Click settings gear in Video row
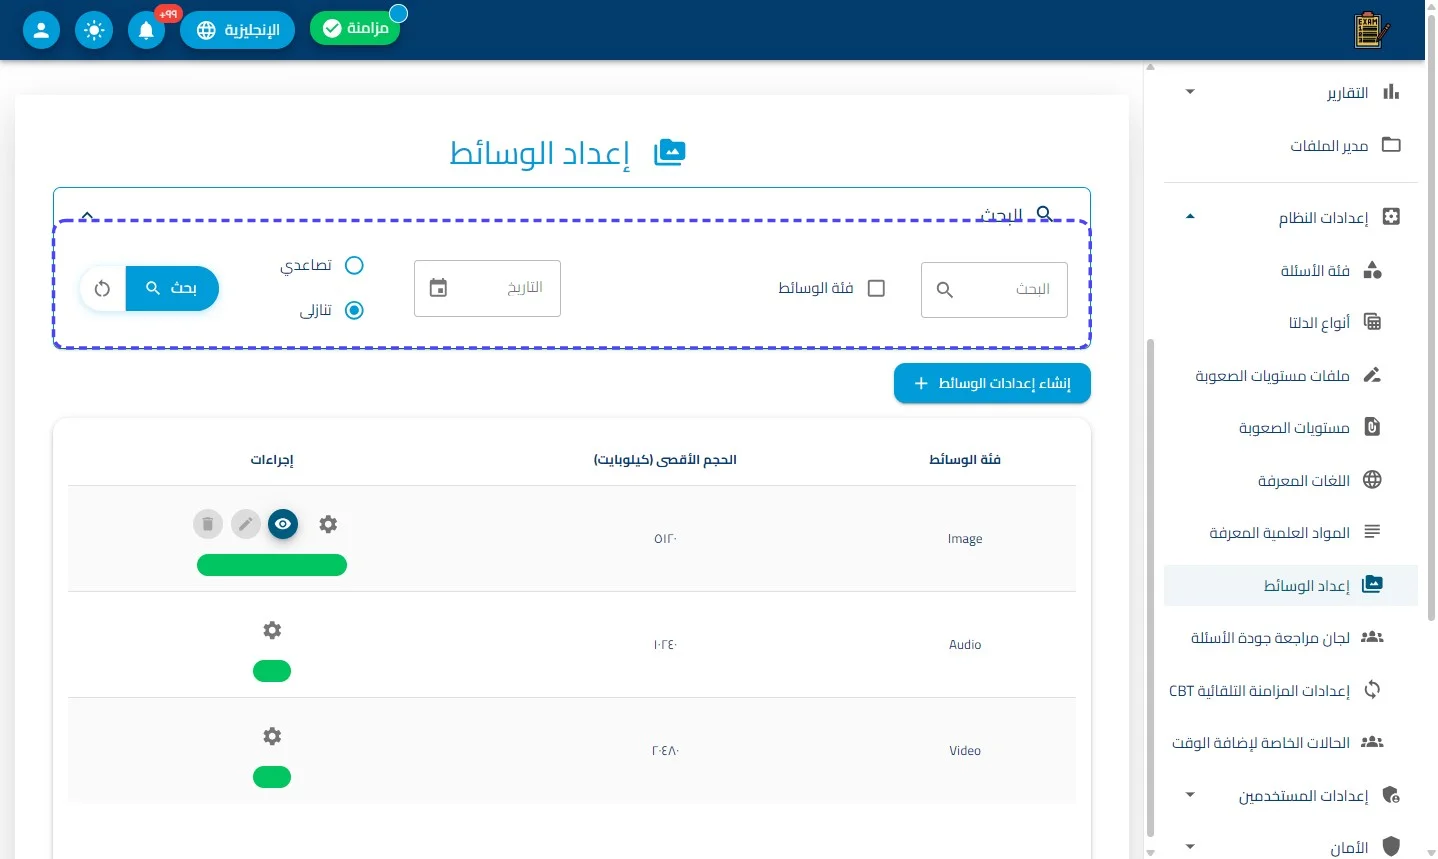 tap(272, 736)
